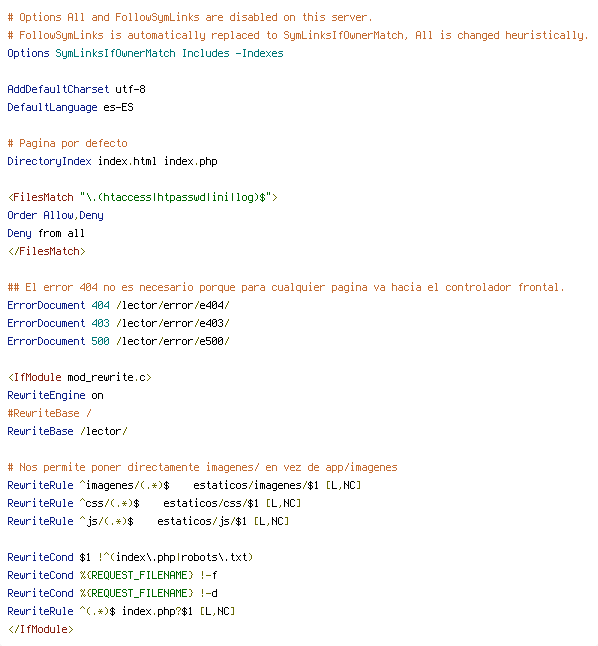Click the 'Order Allow,Deny' line
The width and height of the screenshot is (598, 646).
tap(56, 215)
